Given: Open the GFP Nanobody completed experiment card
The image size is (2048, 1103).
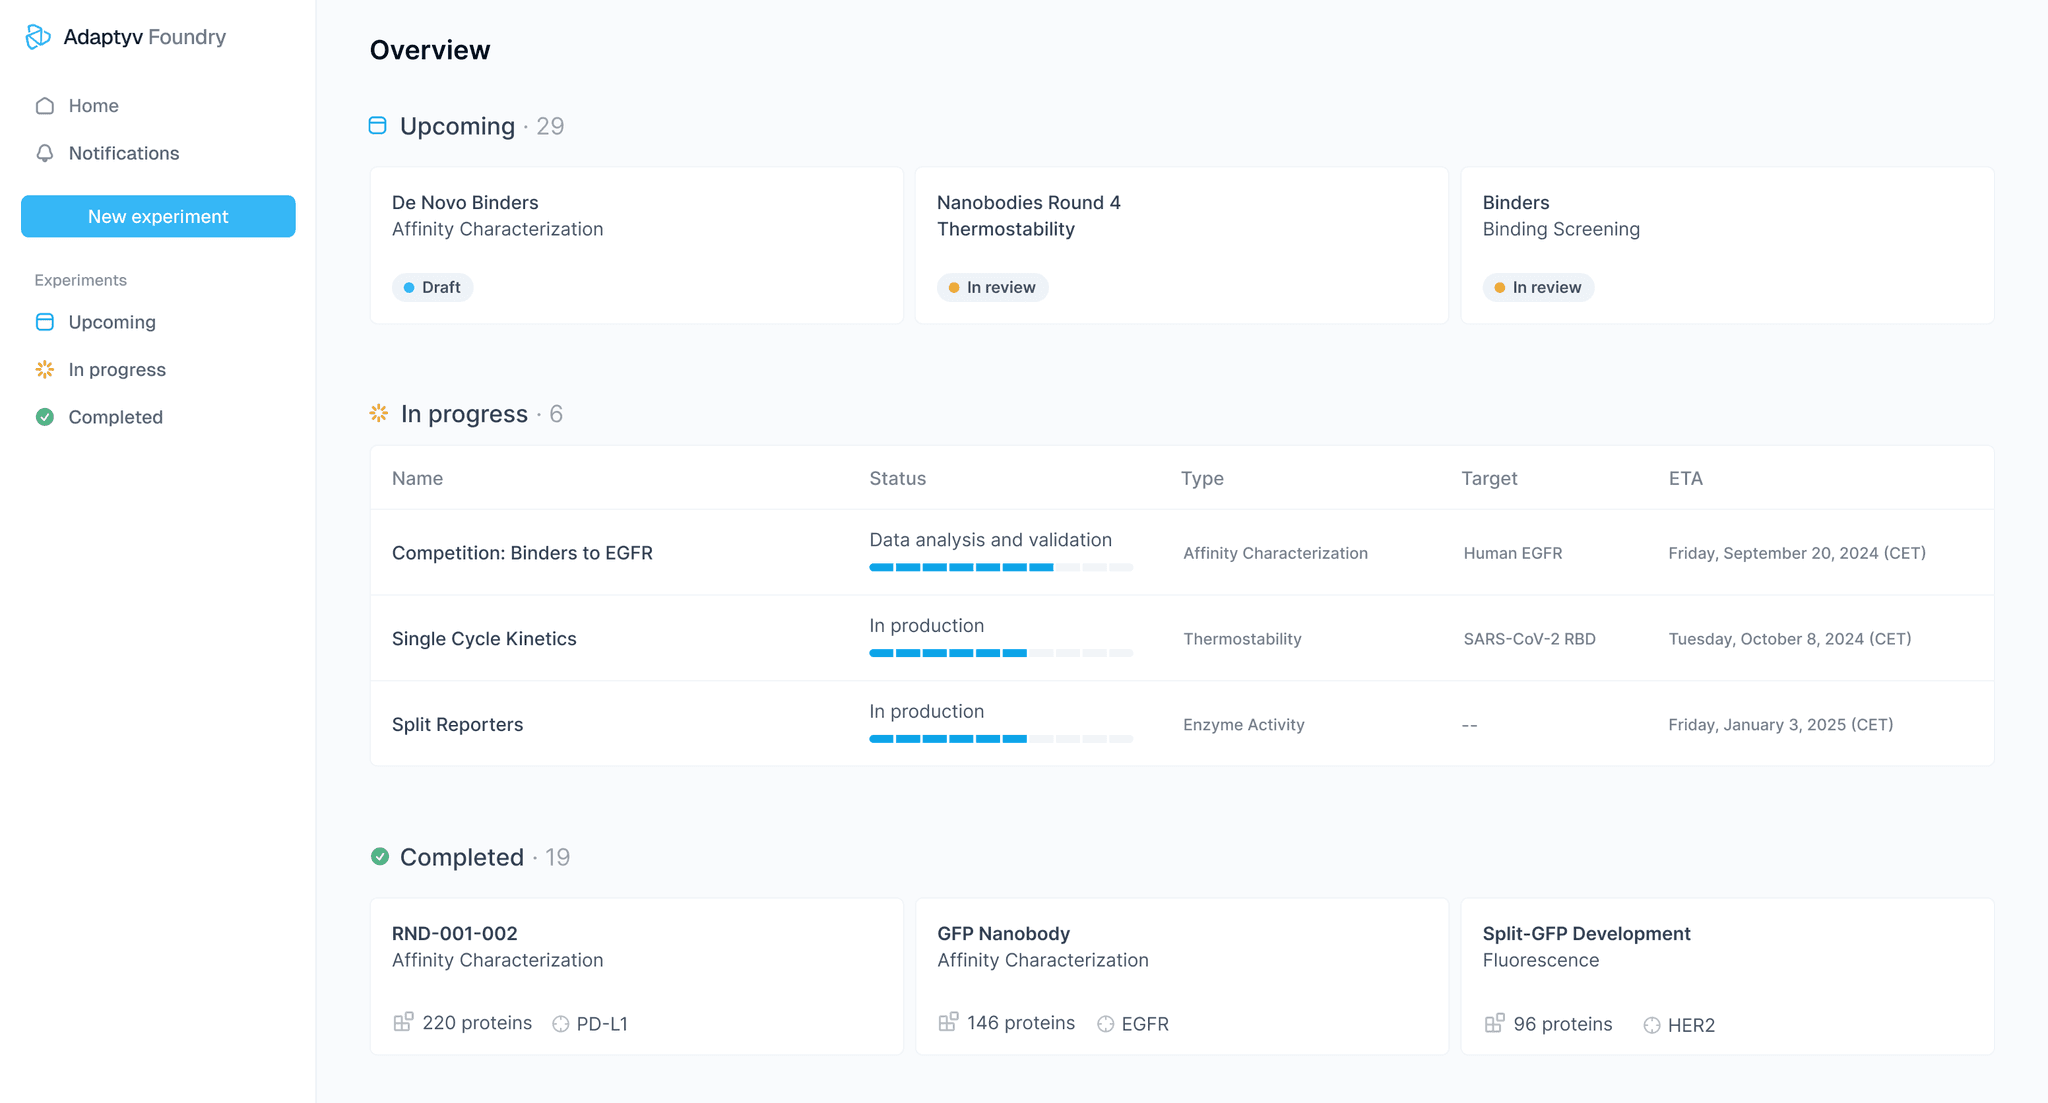Looking at the screenshot, I should point(1181,977).
